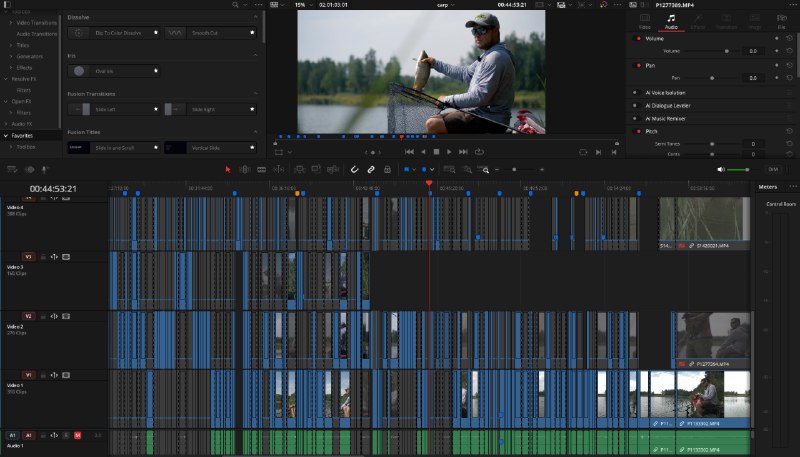Open the viewer zoom 15% dropdown
Image resolution: width=800 pixels, height=457 pixels.
304,5
